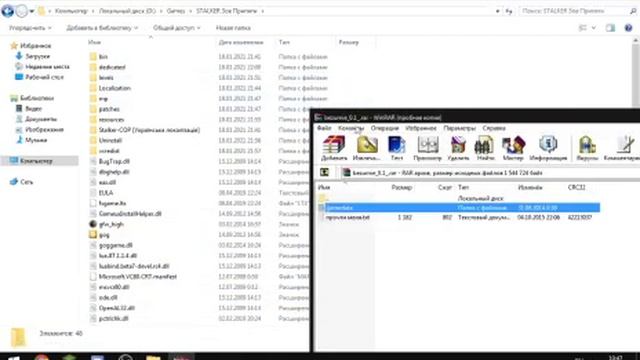Select Libraries (Библиотеки) in navigation pane

click(32, 98)
